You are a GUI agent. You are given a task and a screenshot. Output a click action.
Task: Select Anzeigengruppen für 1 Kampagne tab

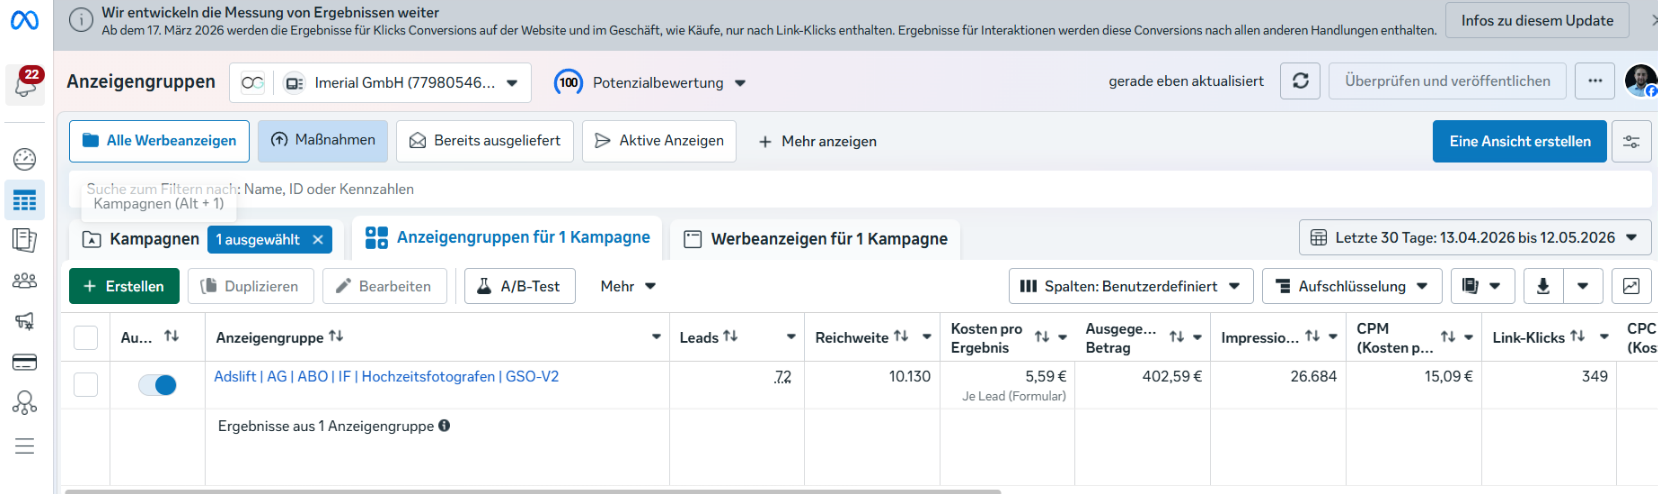pyautogui.click(x=508, y=238)
